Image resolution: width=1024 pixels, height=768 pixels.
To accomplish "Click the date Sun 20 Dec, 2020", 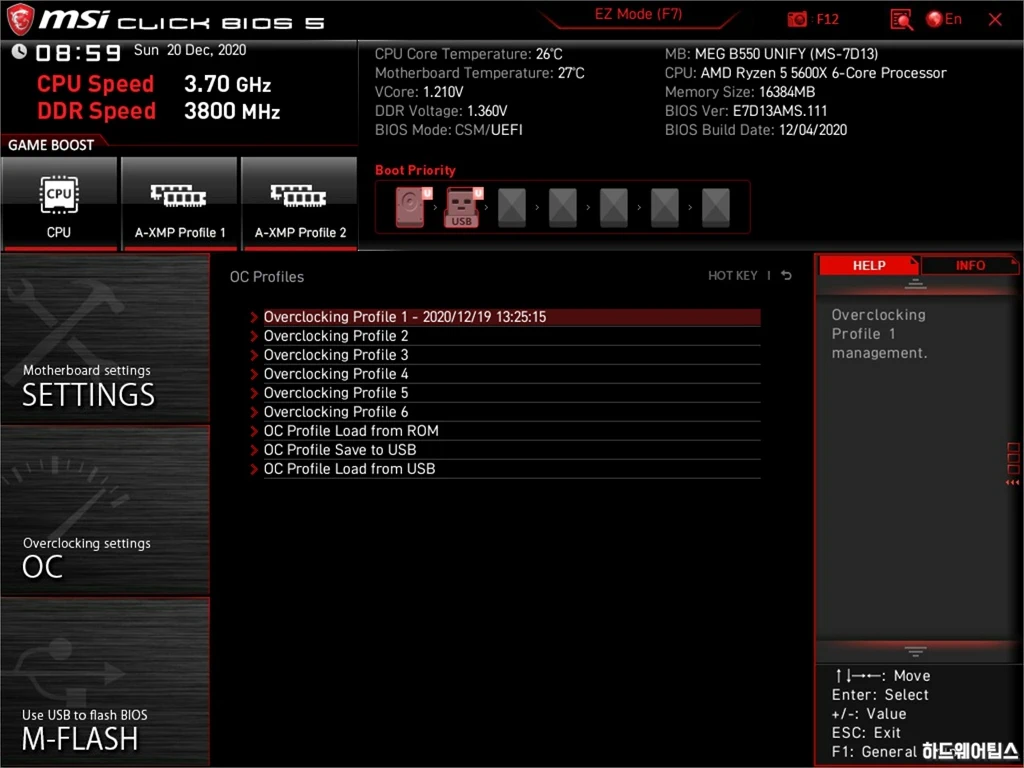I will click(x=190, y=50).
